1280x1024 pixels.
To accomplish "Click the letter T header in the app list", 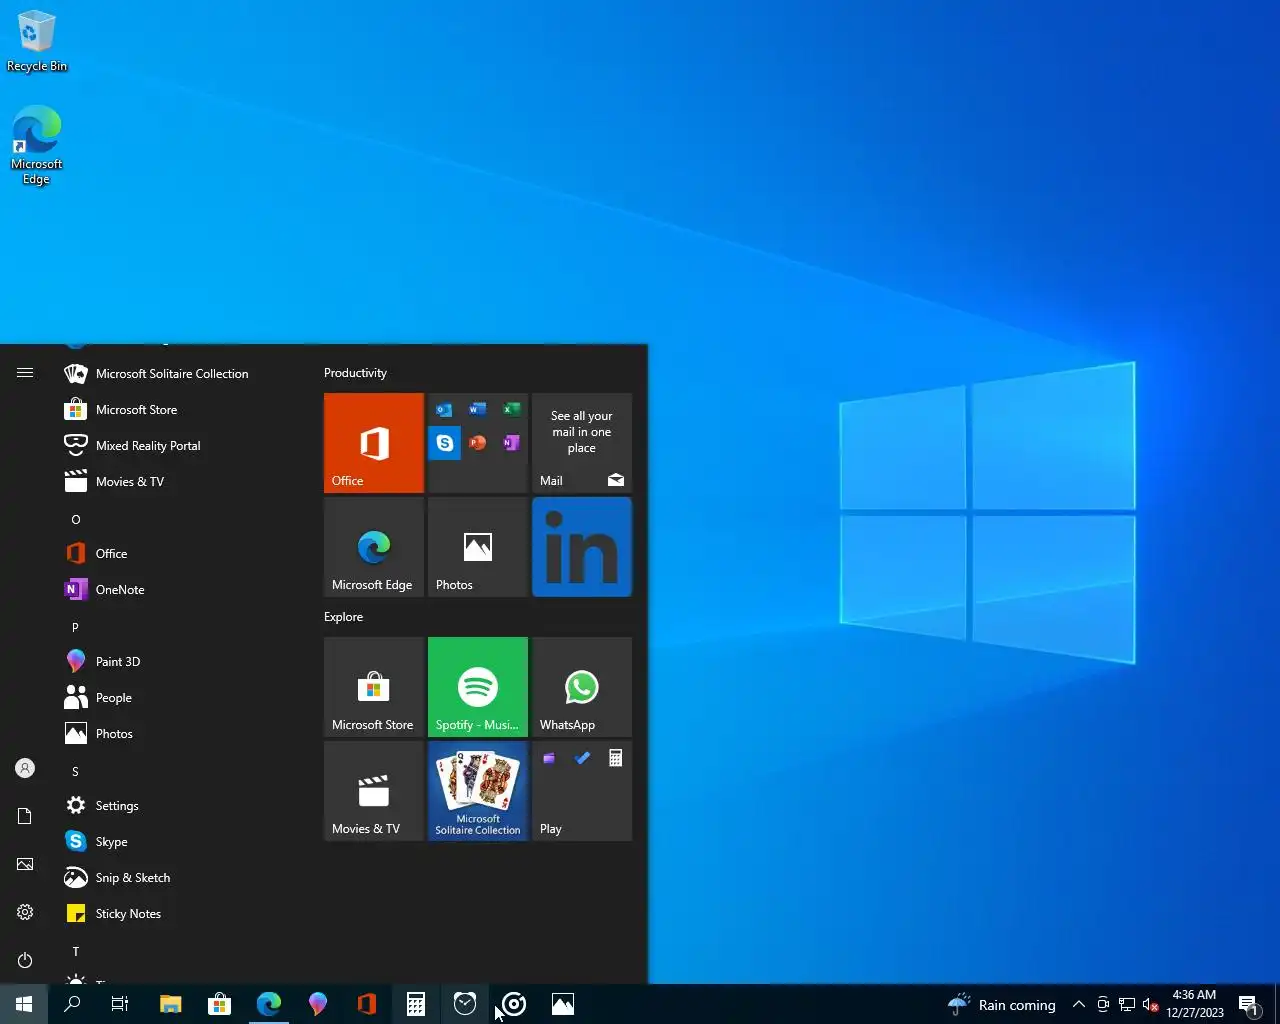I will tap(75, 952).
